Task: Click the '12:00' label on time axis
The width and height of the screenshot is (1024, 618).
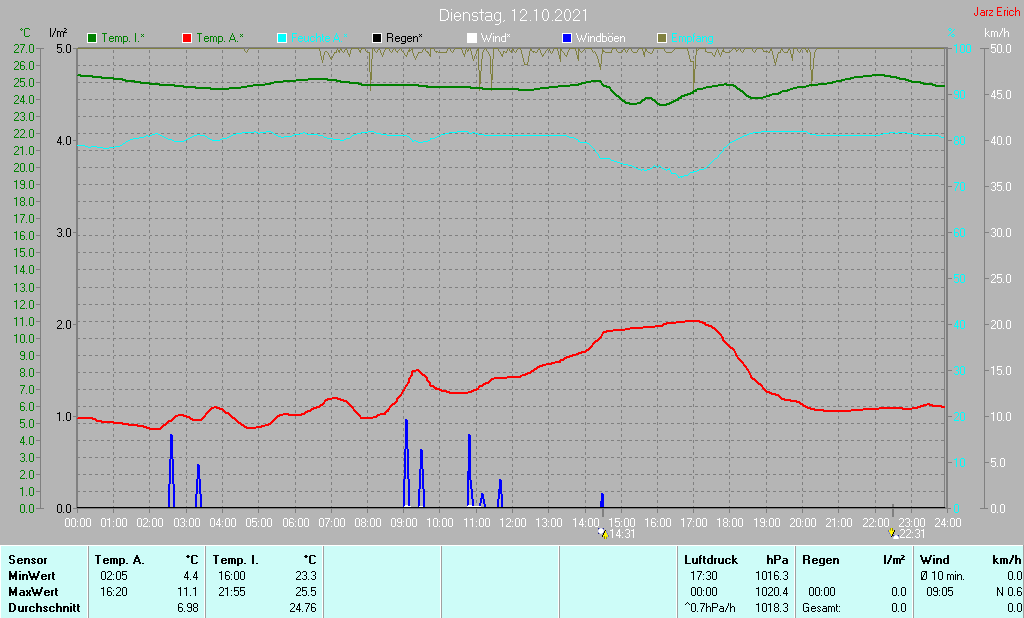Action: (513, 523)
